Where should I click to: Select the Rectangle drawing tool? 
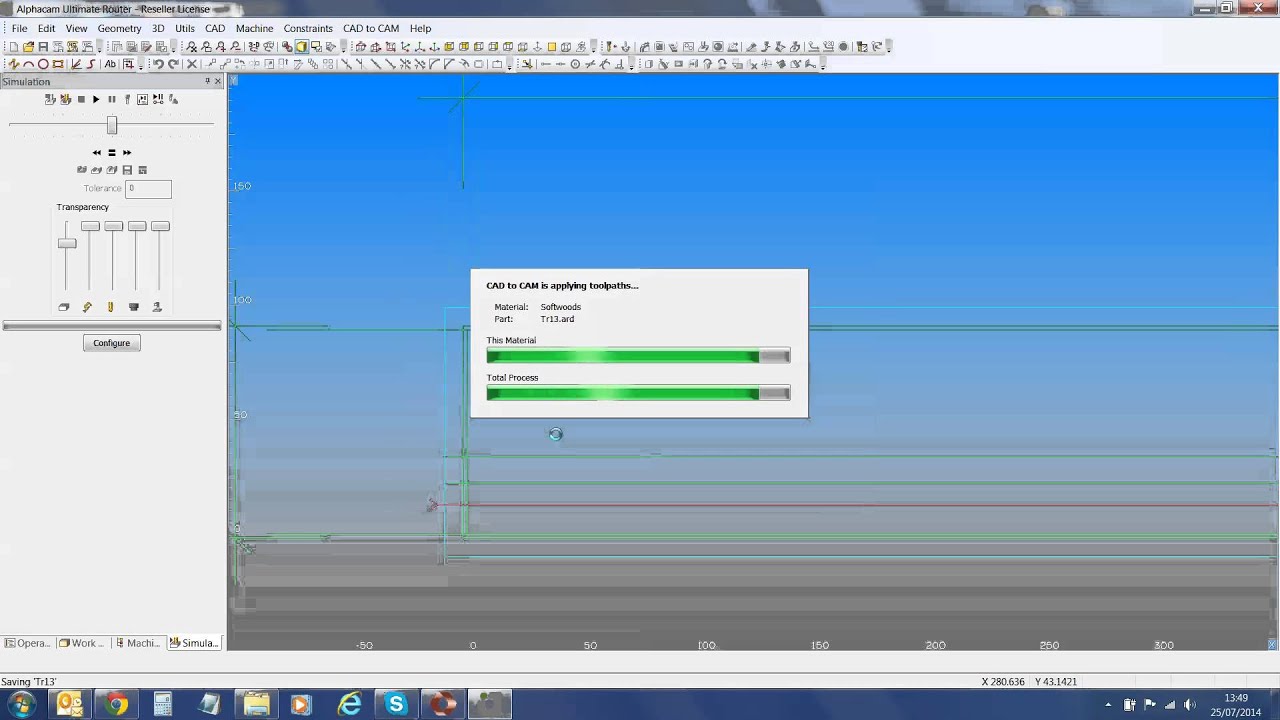[58, 64]
